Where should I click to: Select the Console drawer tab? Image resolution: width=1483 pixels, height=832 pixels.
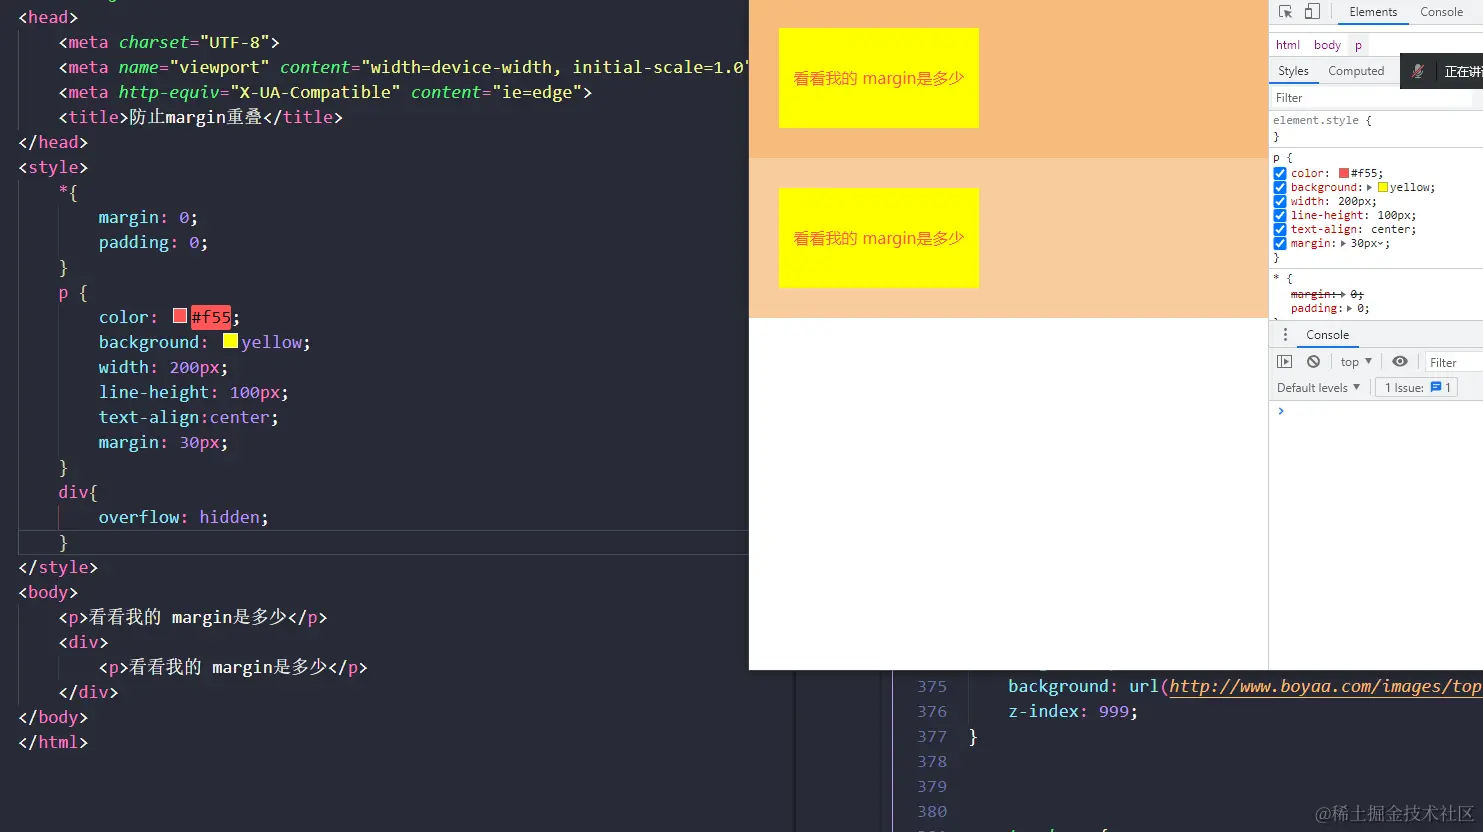click(x=1327, y=335)
